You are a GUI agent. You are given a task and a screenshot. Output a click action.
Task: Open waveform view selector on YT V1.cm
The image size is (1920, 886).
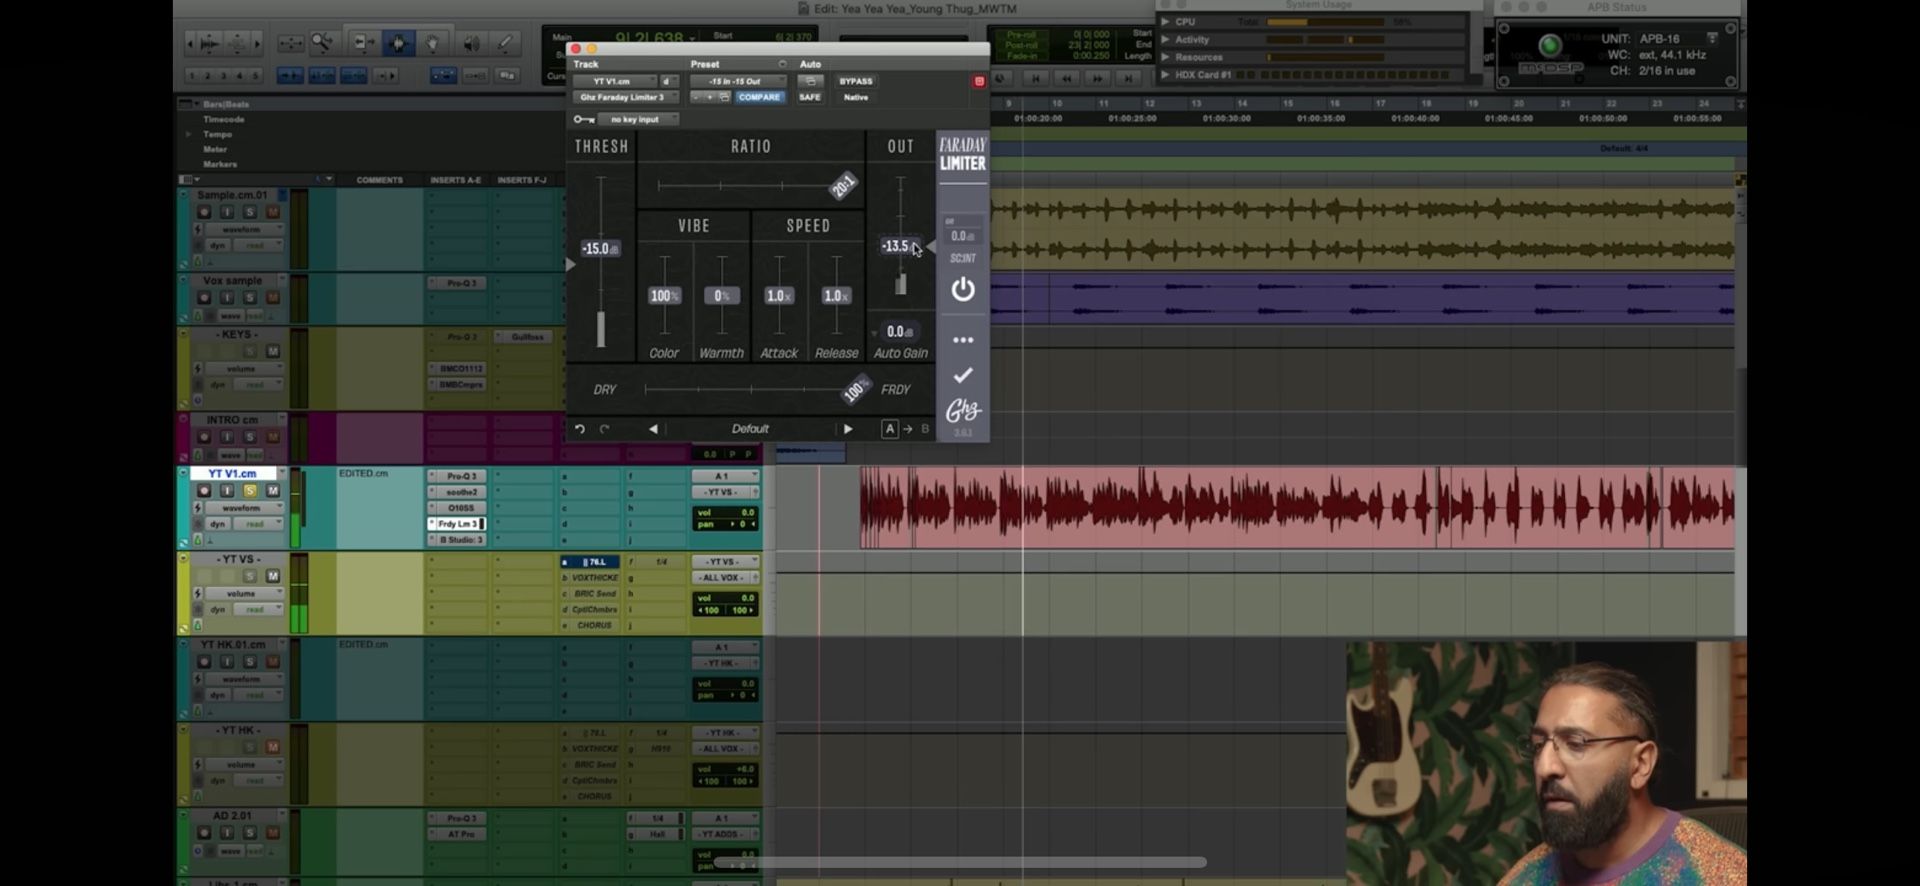click(x=243, y=508)
